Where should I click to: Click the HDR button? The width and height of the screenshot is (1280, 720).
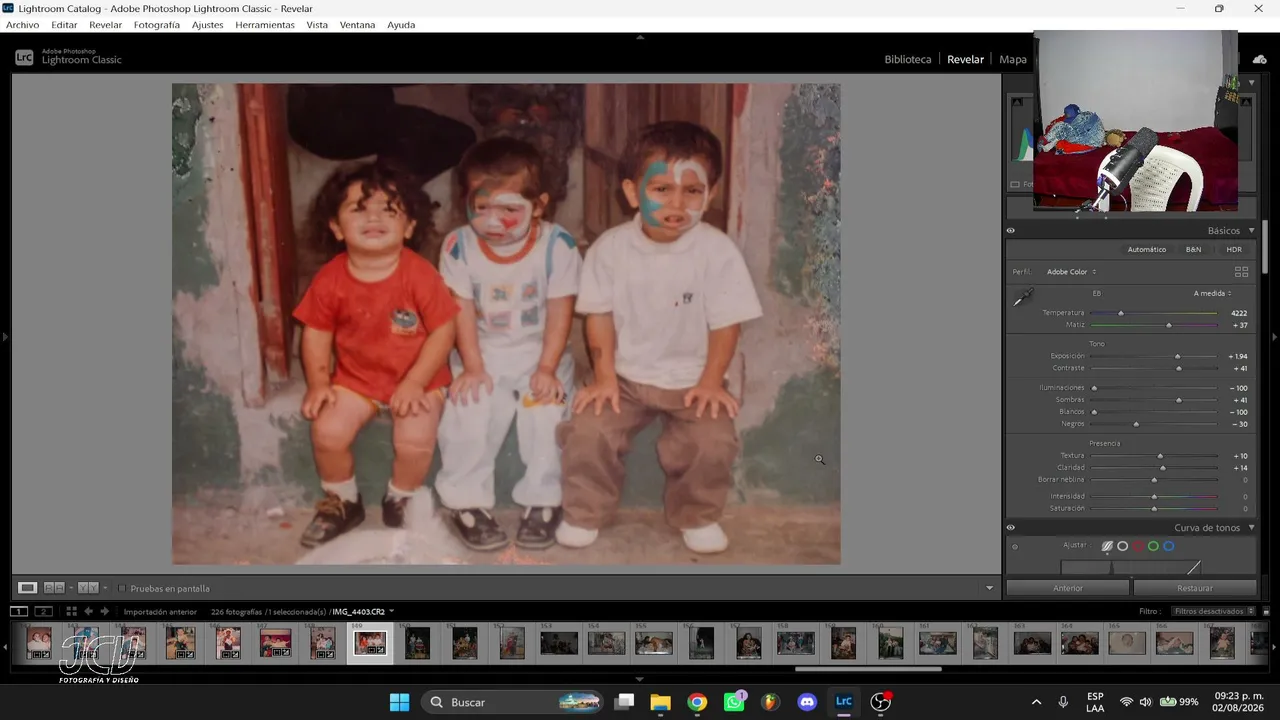click(1234, 250)
